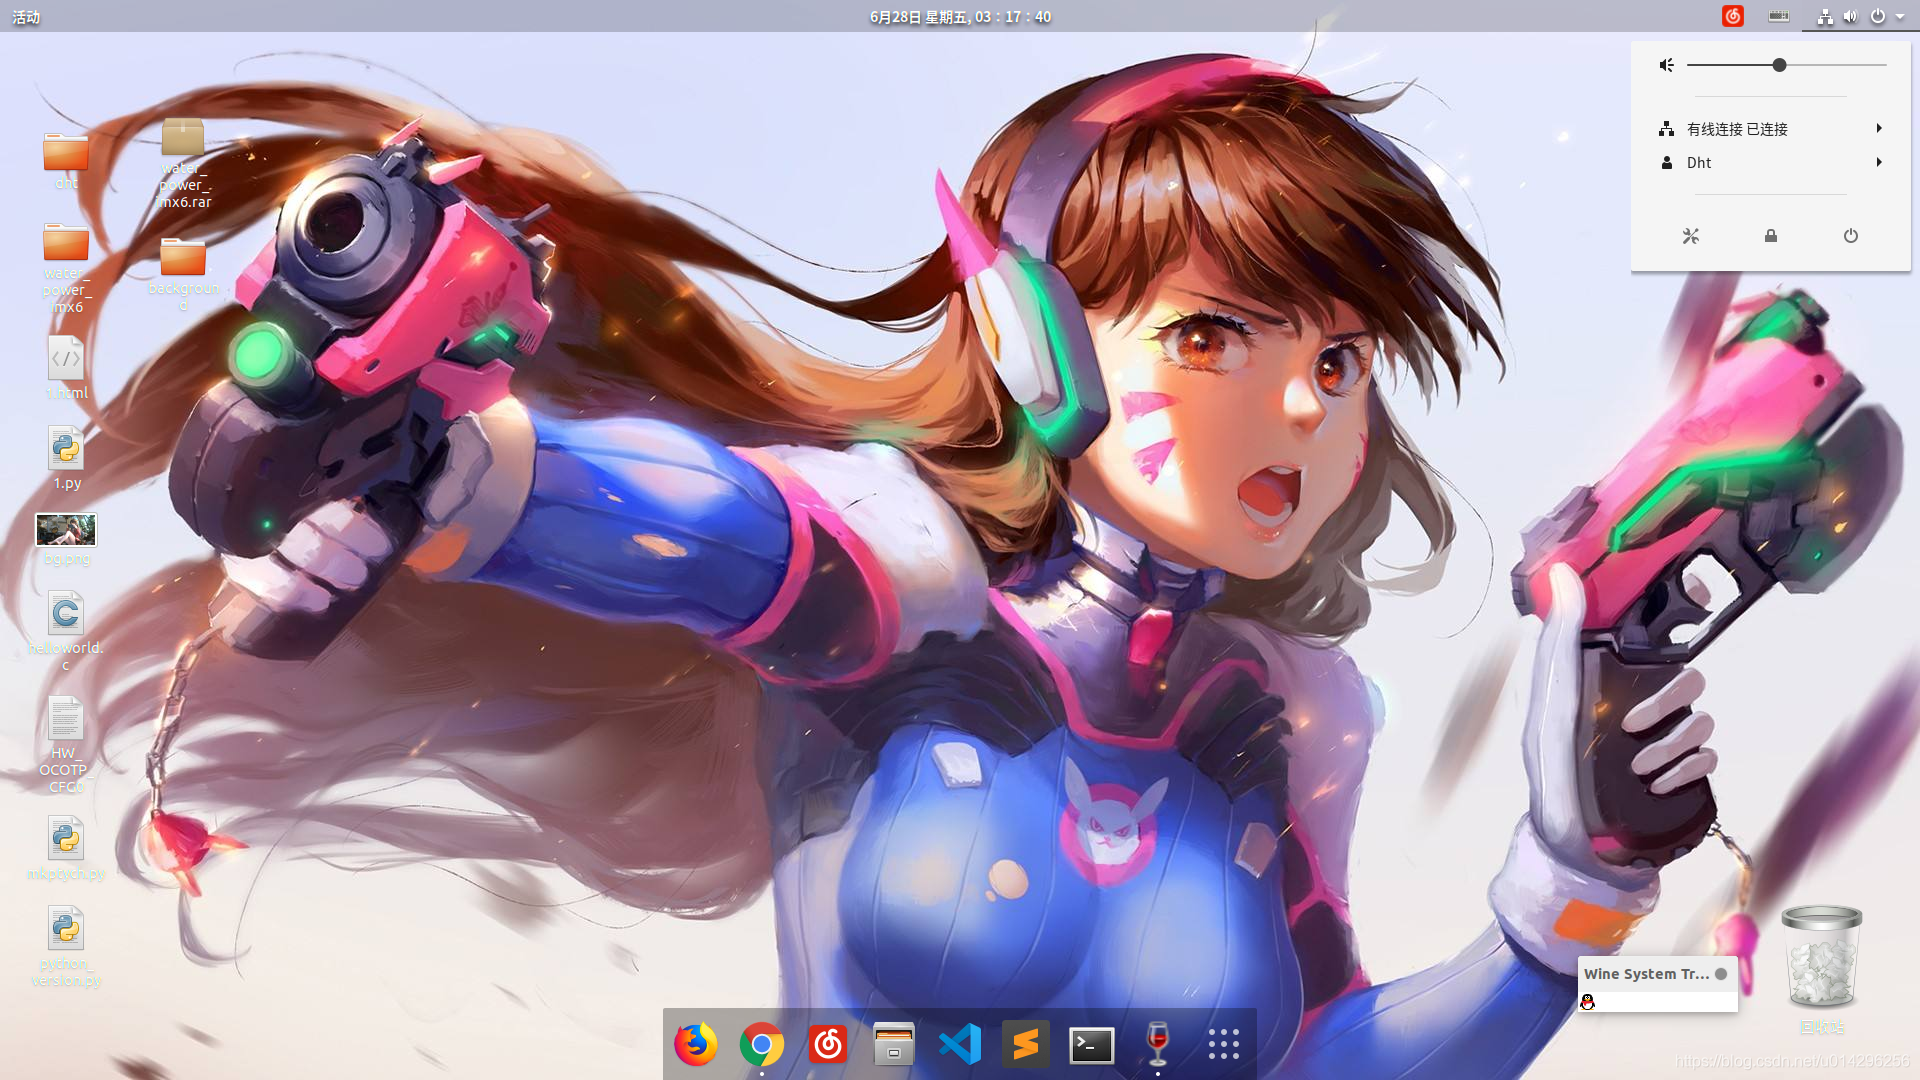Open the Files manager in the dock
Viewport: 1920px width, 1080px height.
point(894,1045)
